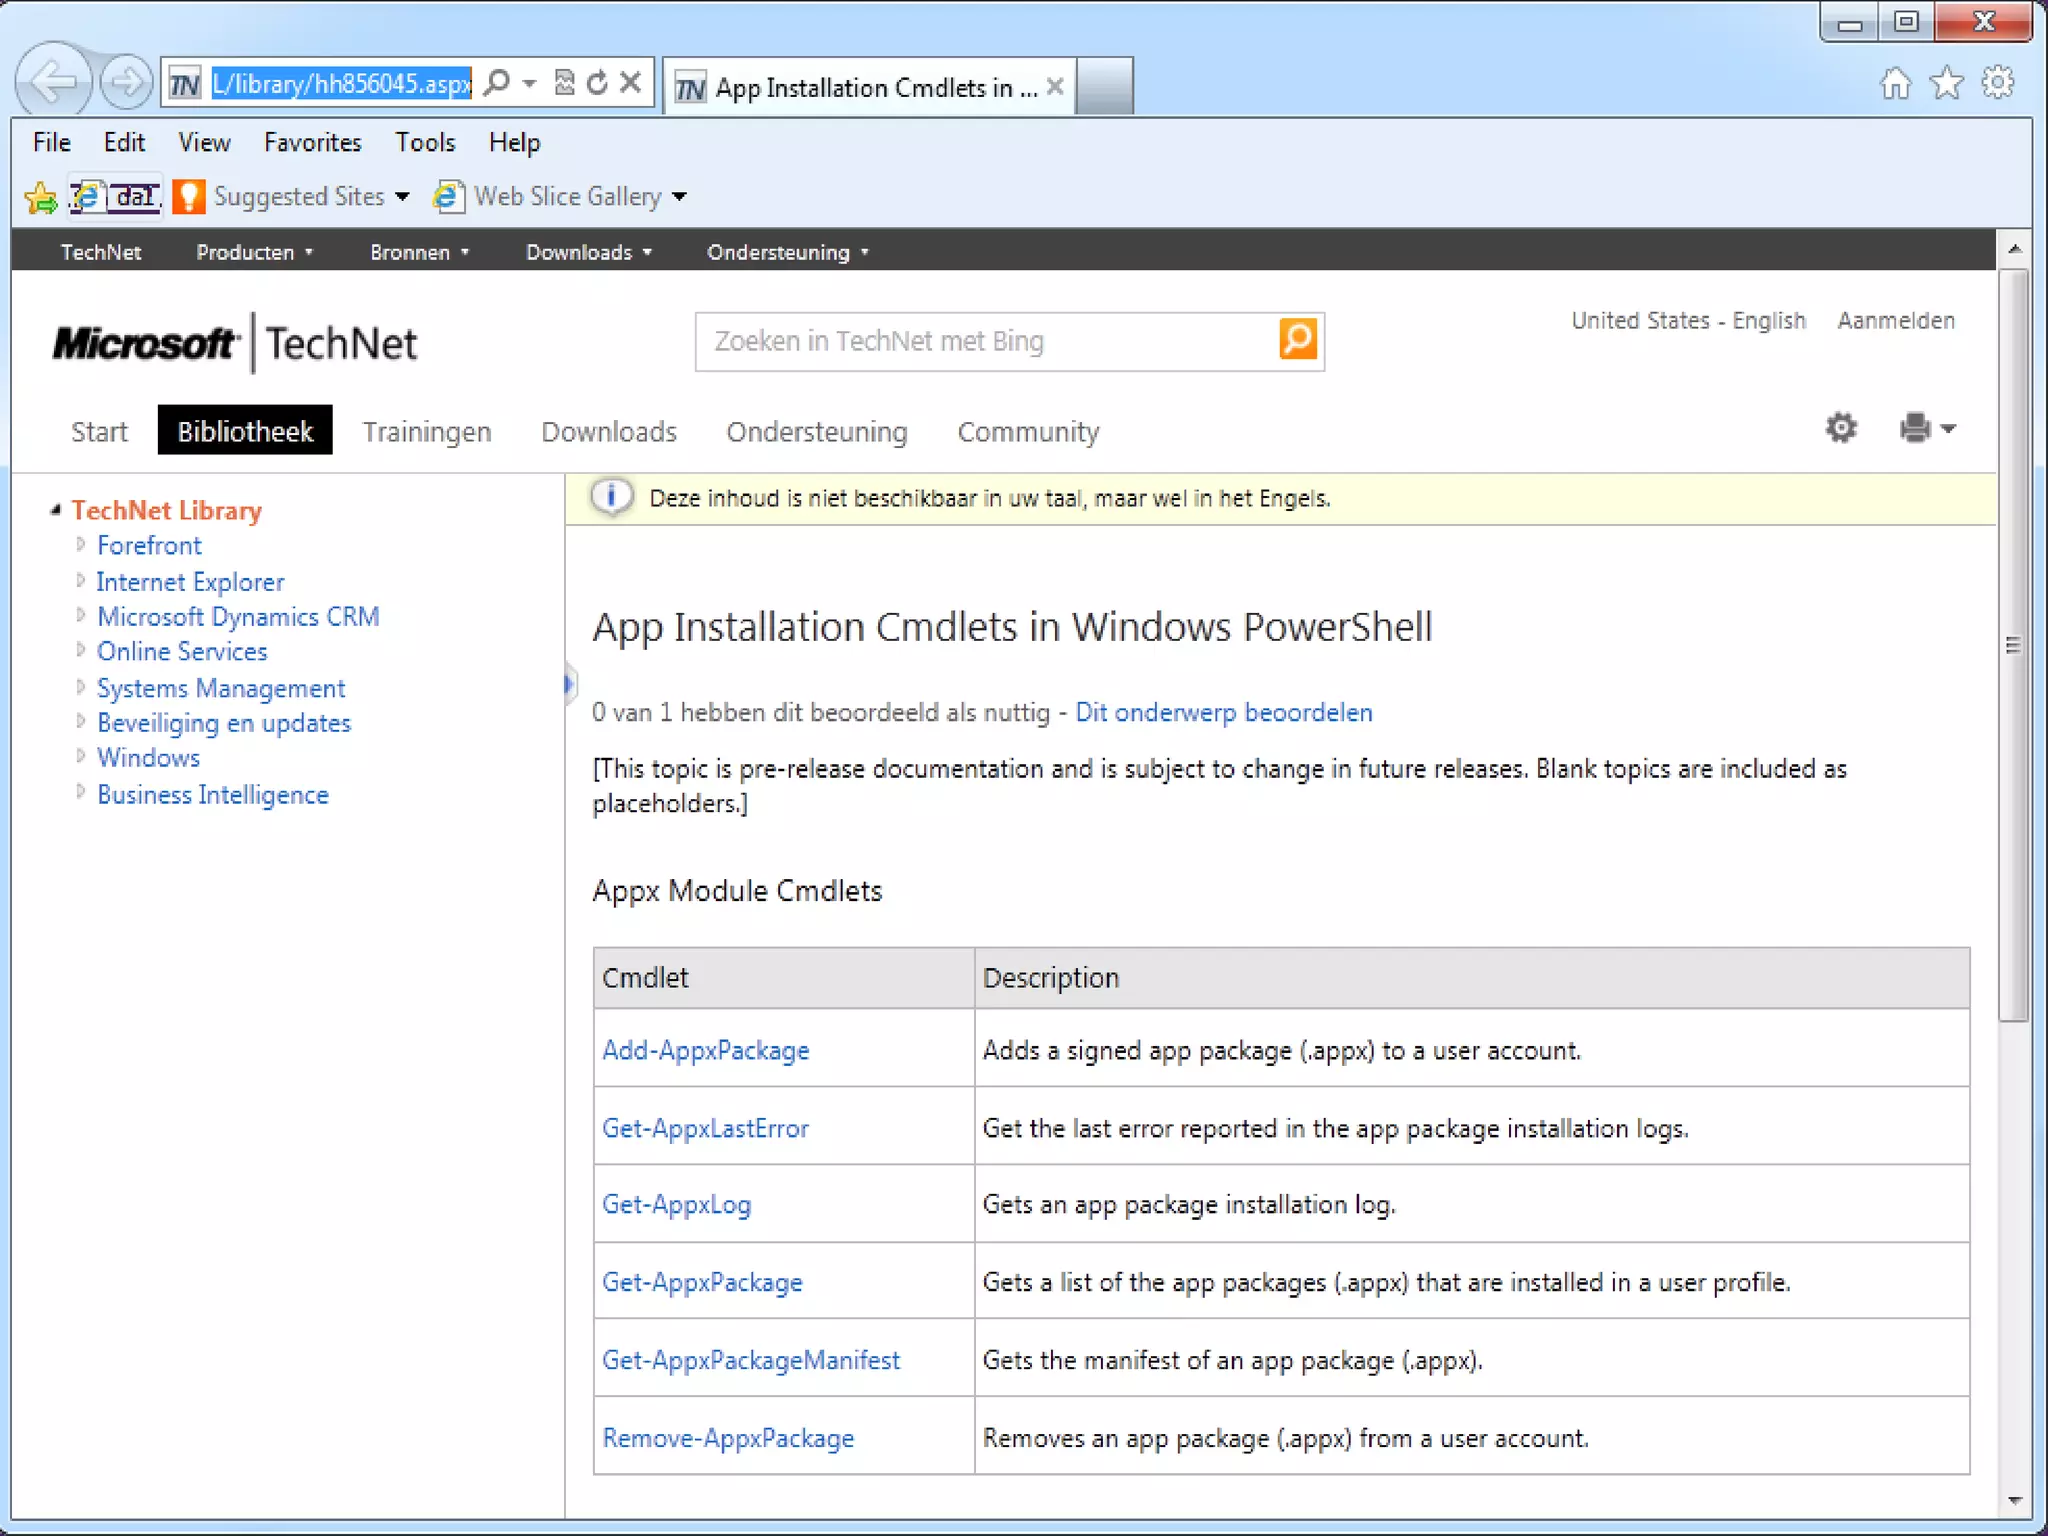Click the printer icon on page
The image size is (2048, 1536).
(x=1915, y=428)
